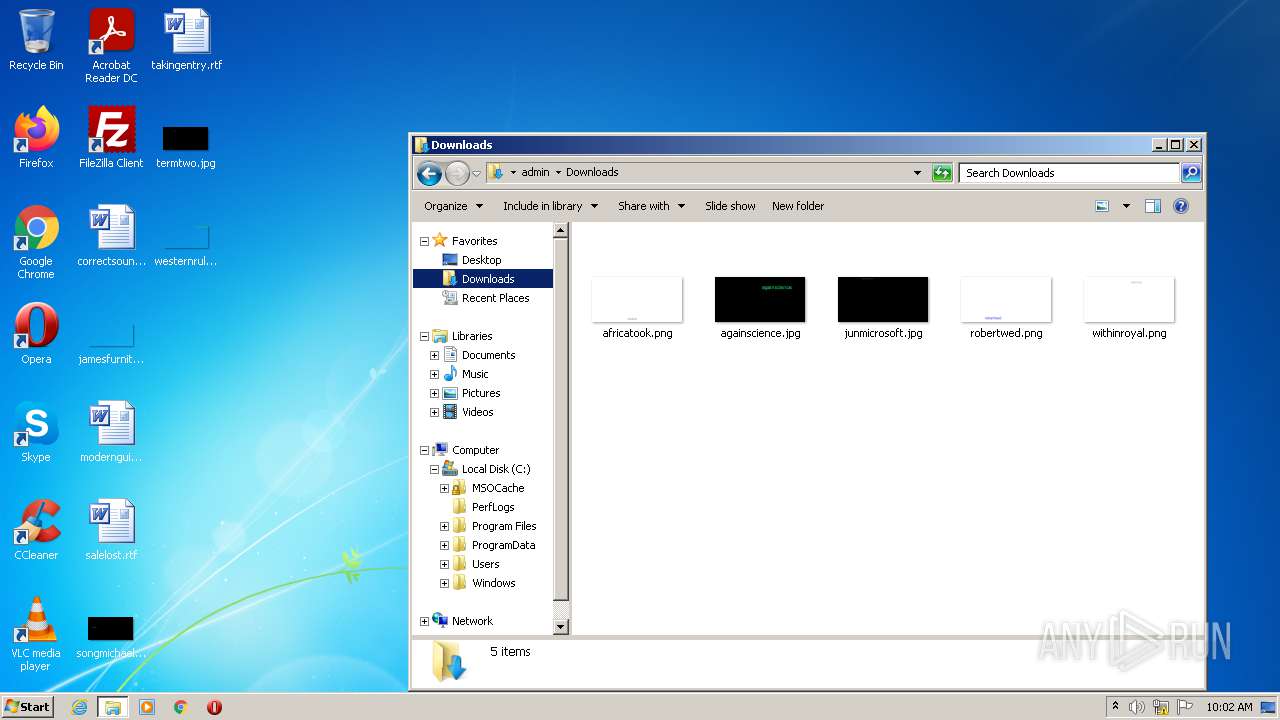The height and width of the screenshot is (720, 1280).
Task: Click admin in the address breadcrumb
Action: click(535, 172)
